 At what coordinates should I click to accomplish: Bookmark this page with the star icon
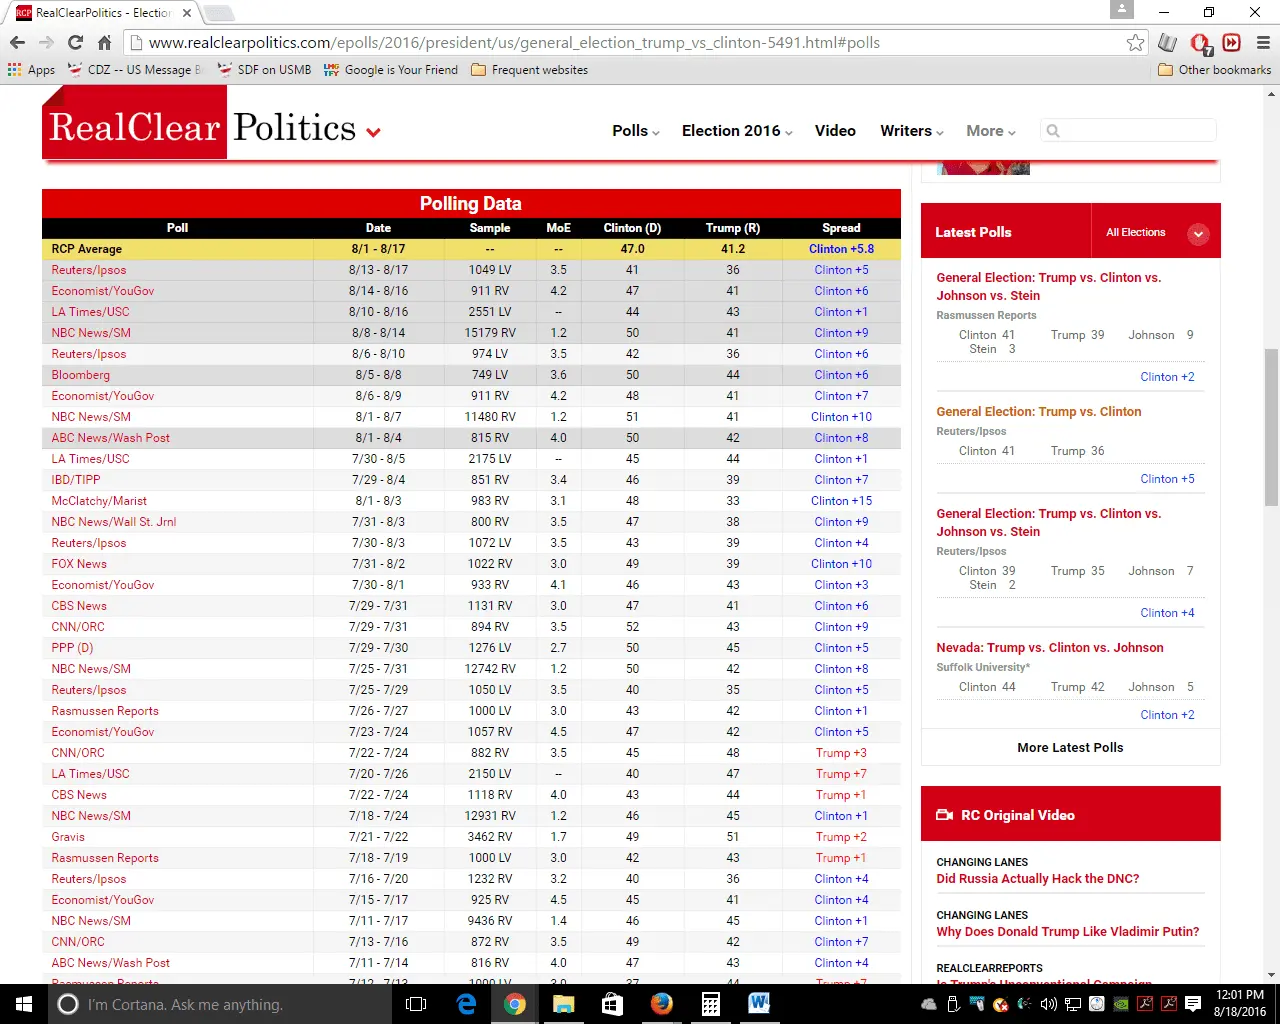click(1135, 42)
